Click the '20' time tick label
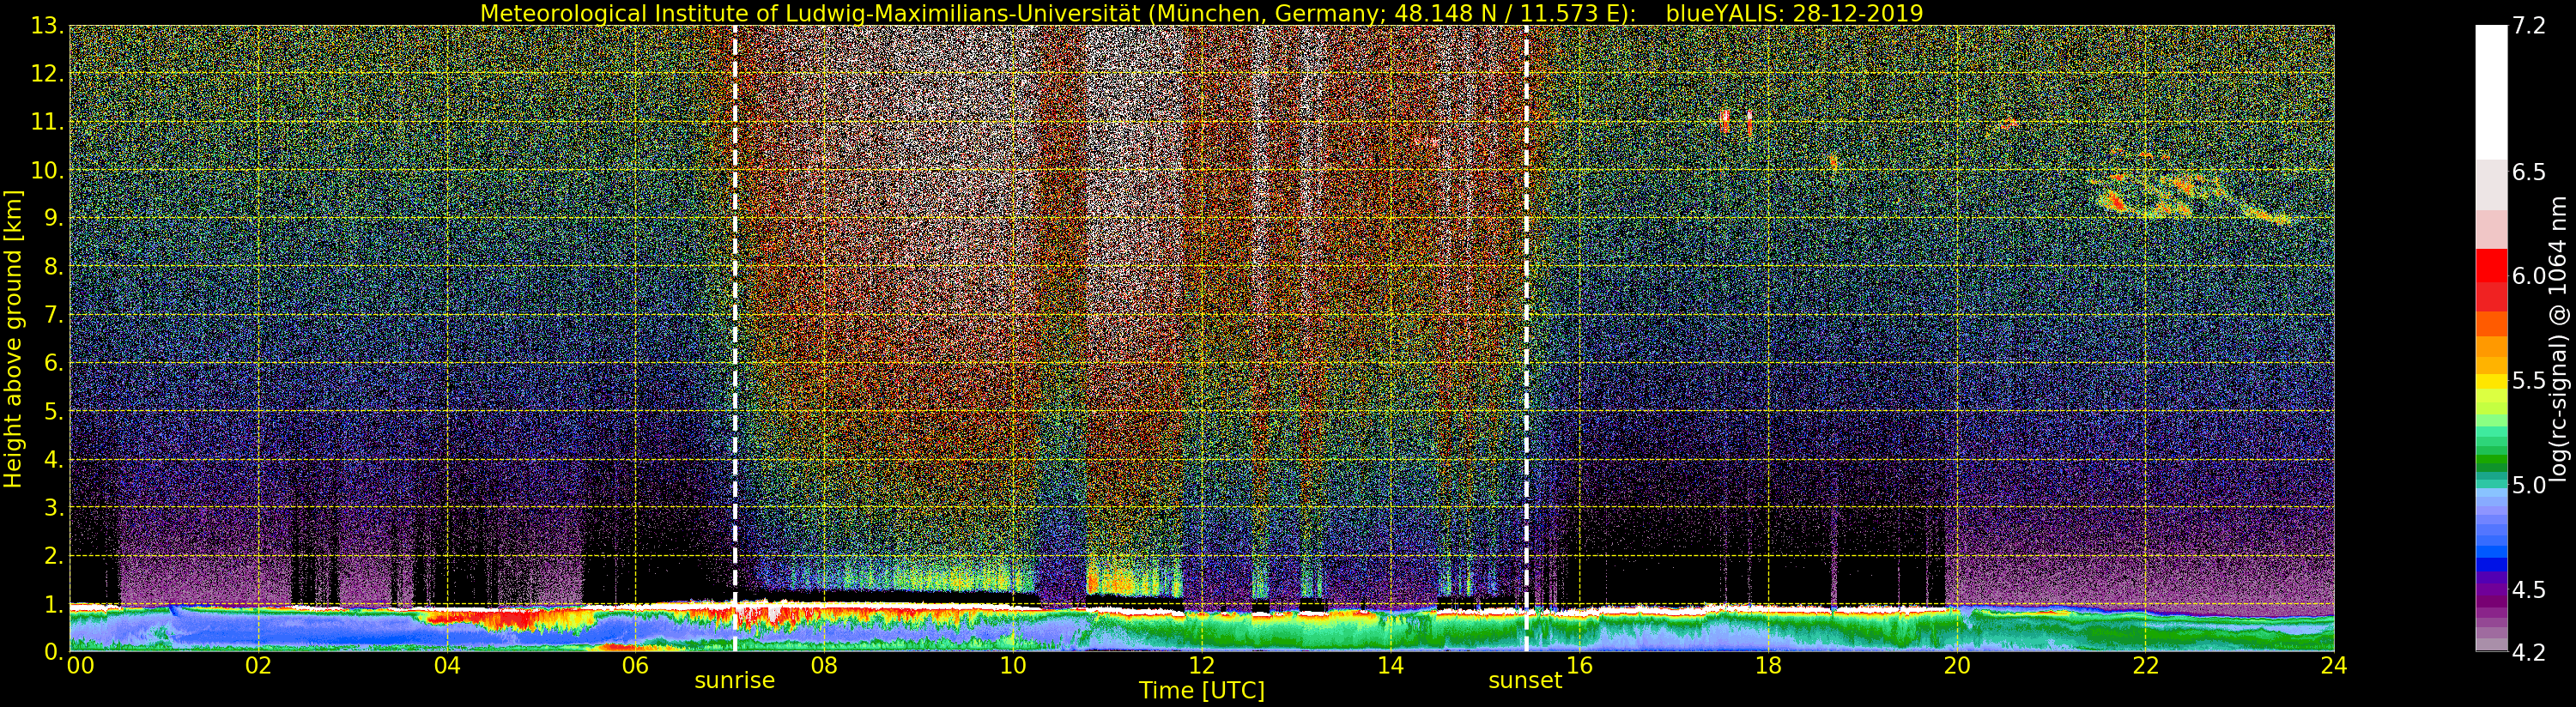 click(x=1957, y=666)
